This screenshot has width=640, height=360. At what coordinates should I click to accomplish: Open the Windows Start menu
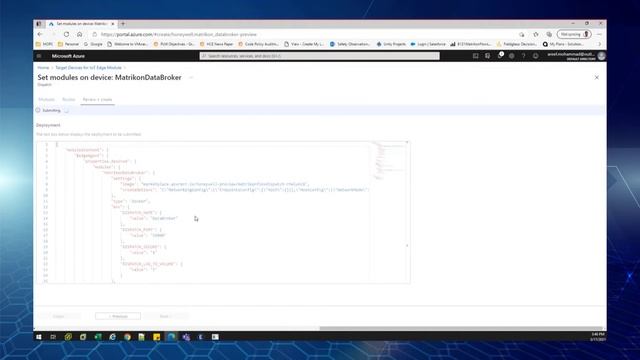pos(39,337)
